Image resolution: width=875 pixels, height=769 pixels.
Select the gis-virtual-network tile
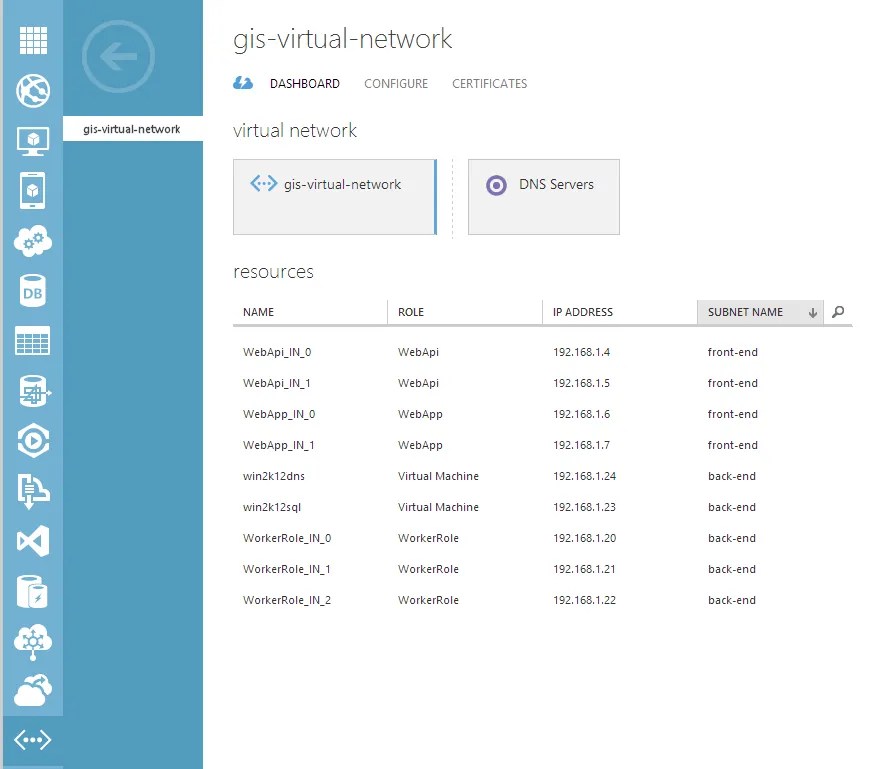(335, 197)
